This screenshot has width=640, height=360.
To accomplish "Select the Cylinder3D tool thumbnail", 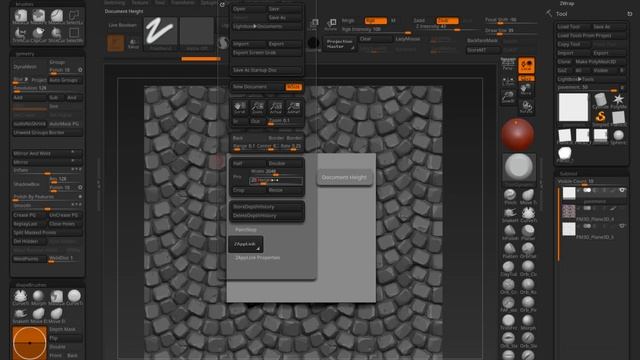I will [600, 100].
